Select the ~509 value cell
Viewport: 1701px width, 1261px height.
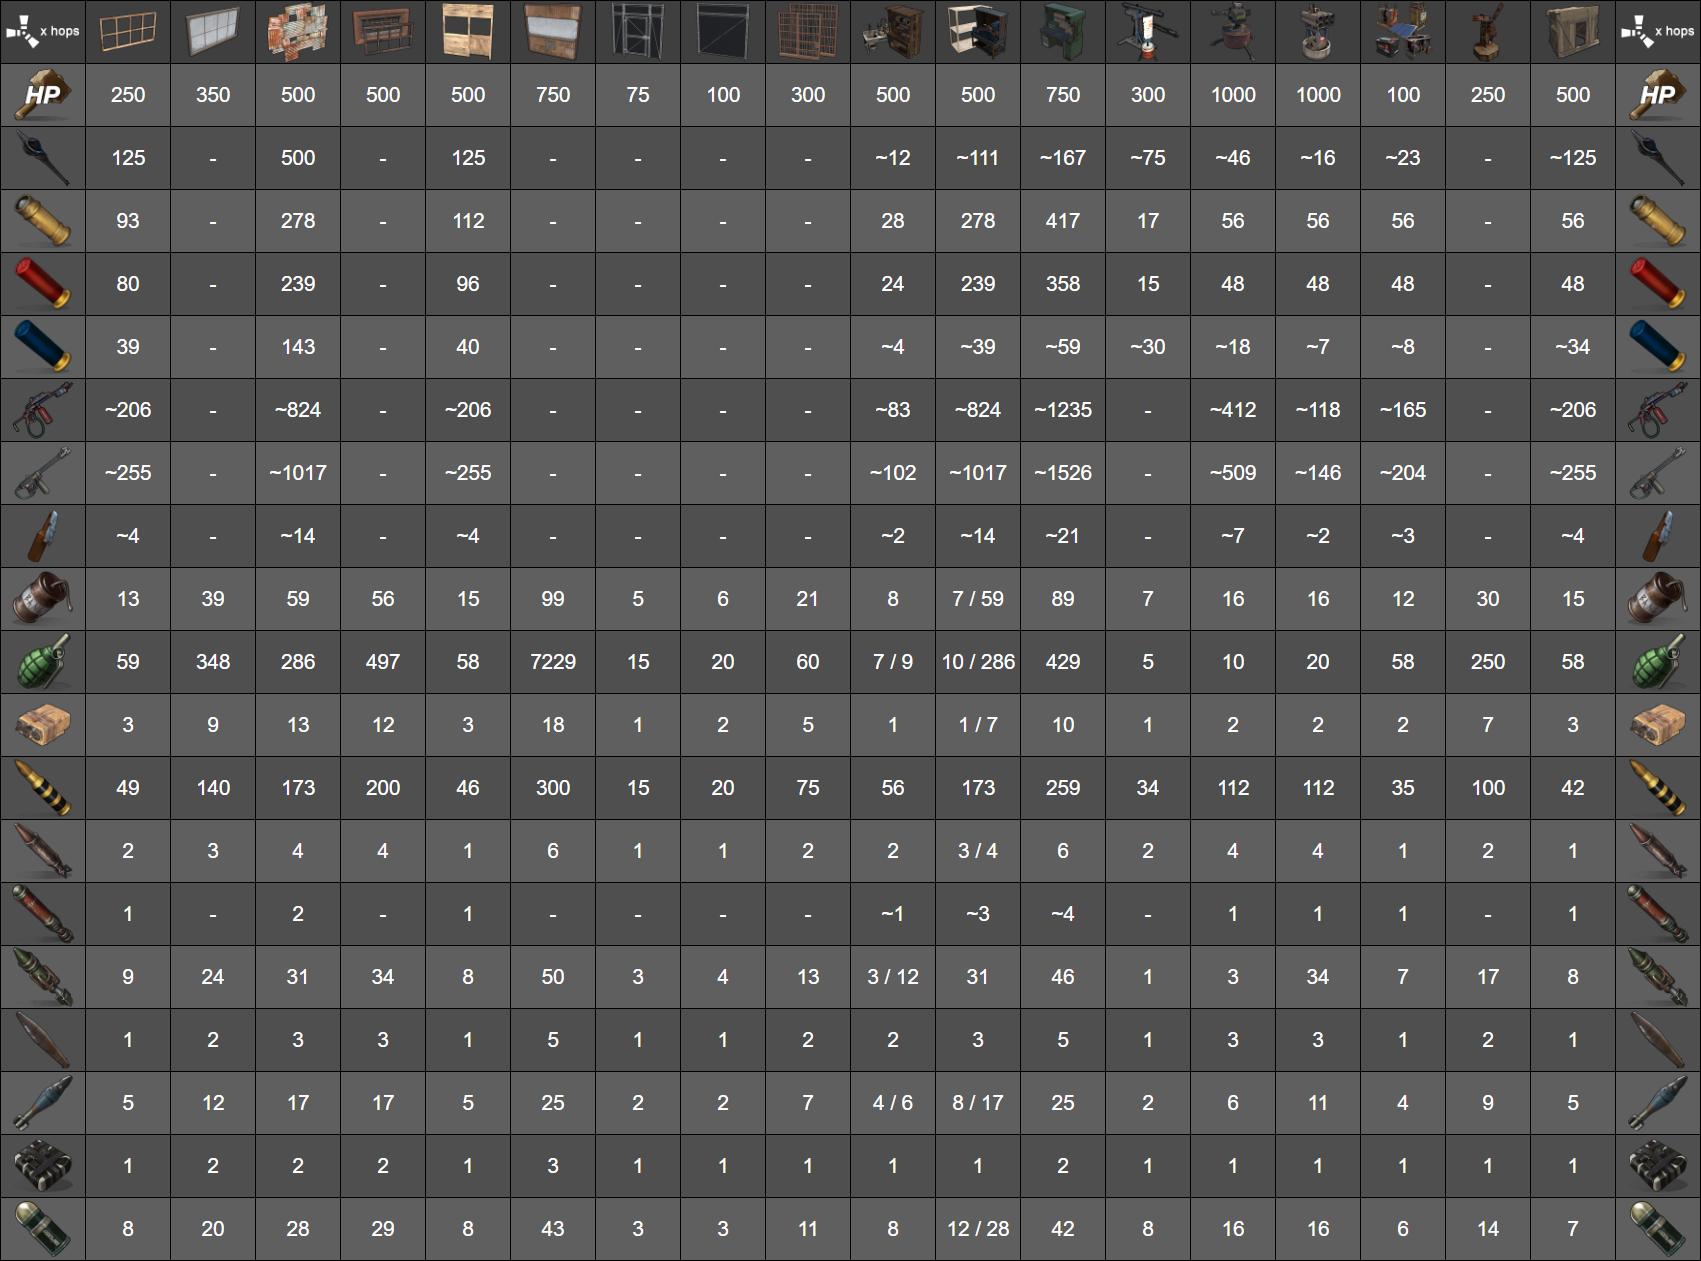[1233, 473]
